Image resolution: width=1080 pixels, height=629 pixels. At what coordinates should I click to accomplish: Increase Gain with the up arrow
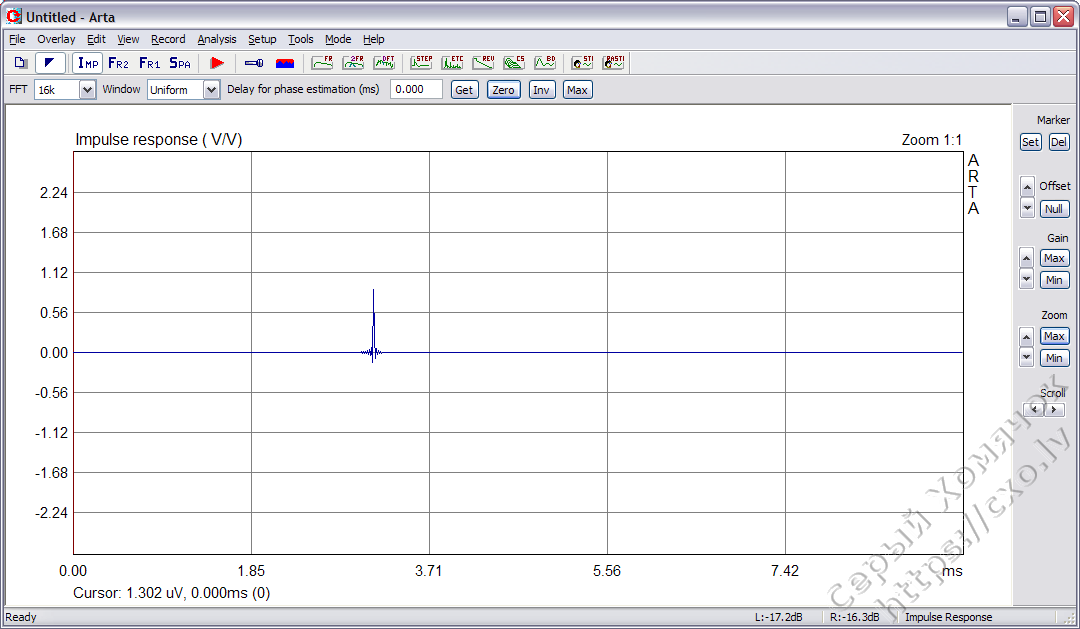point(1026,258)
